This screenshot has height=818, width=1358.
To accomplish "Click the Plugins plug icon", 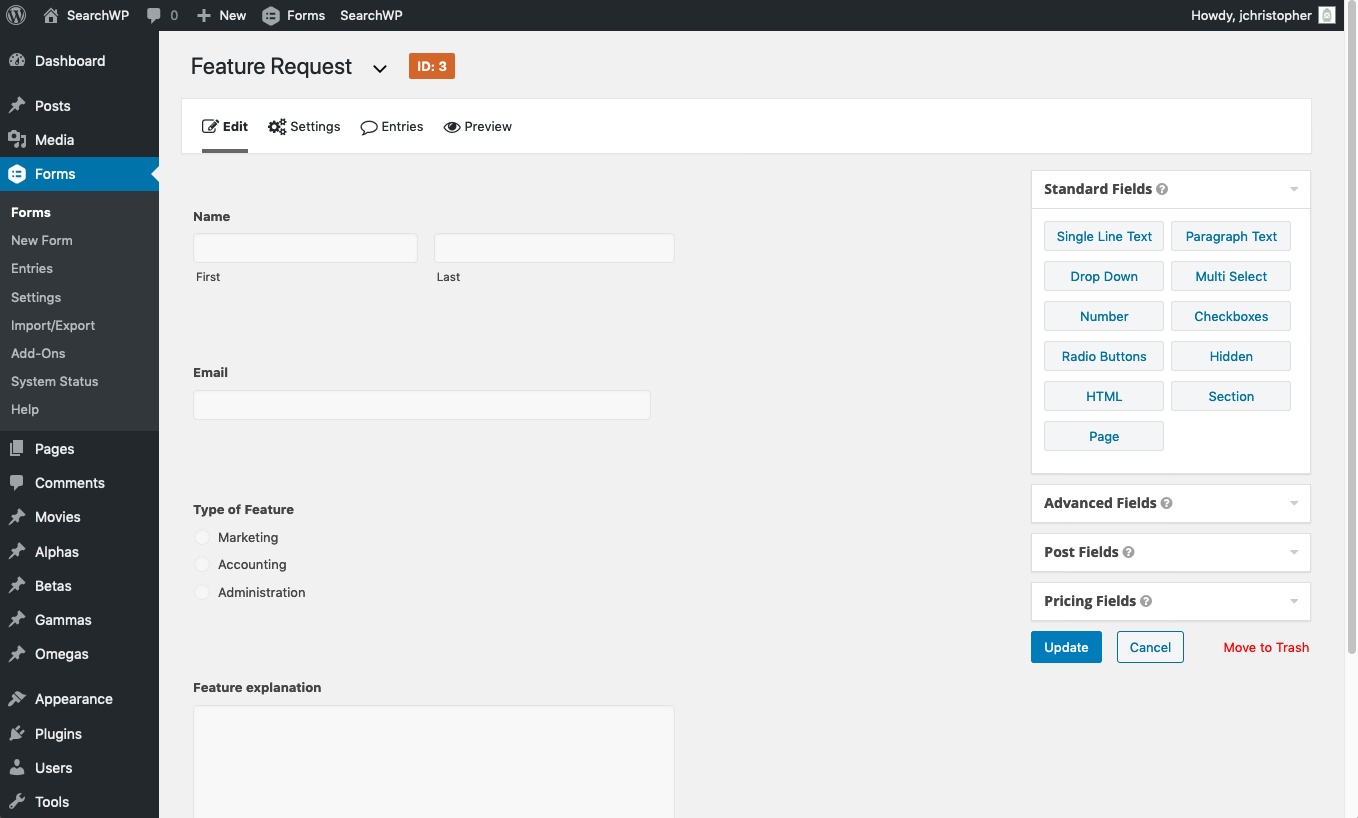I will (17, 734).
